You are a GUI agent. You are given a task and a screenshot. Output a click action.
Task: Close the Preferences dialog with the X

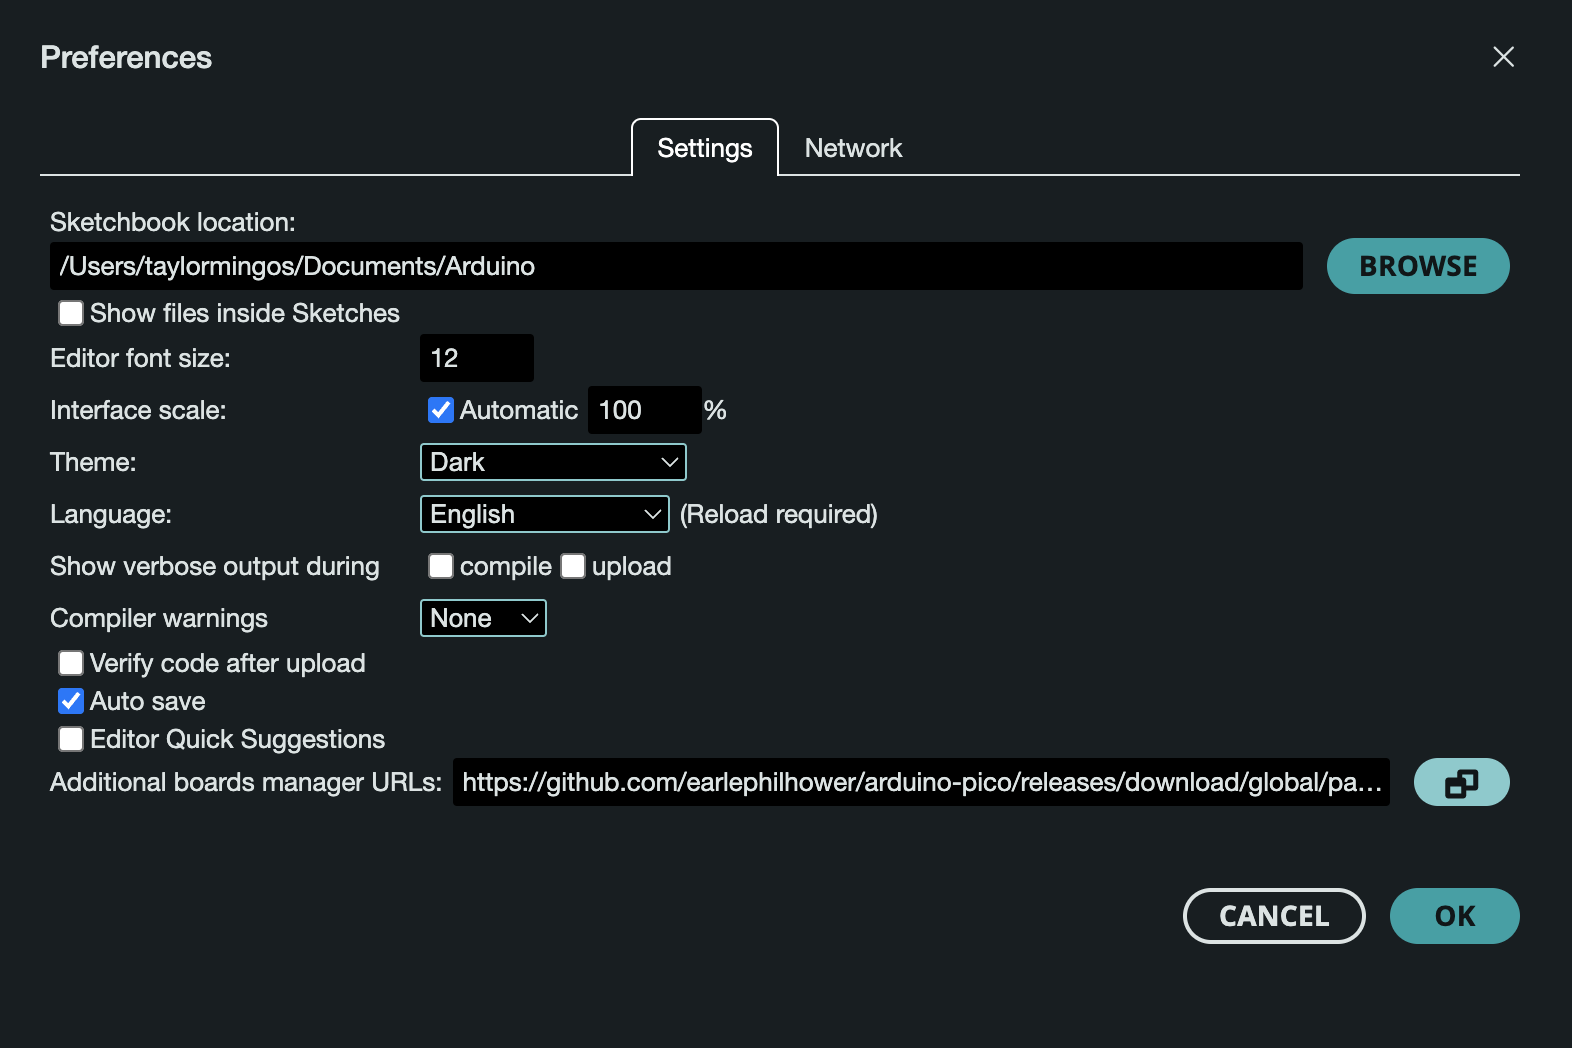[x=1503, y=57]
